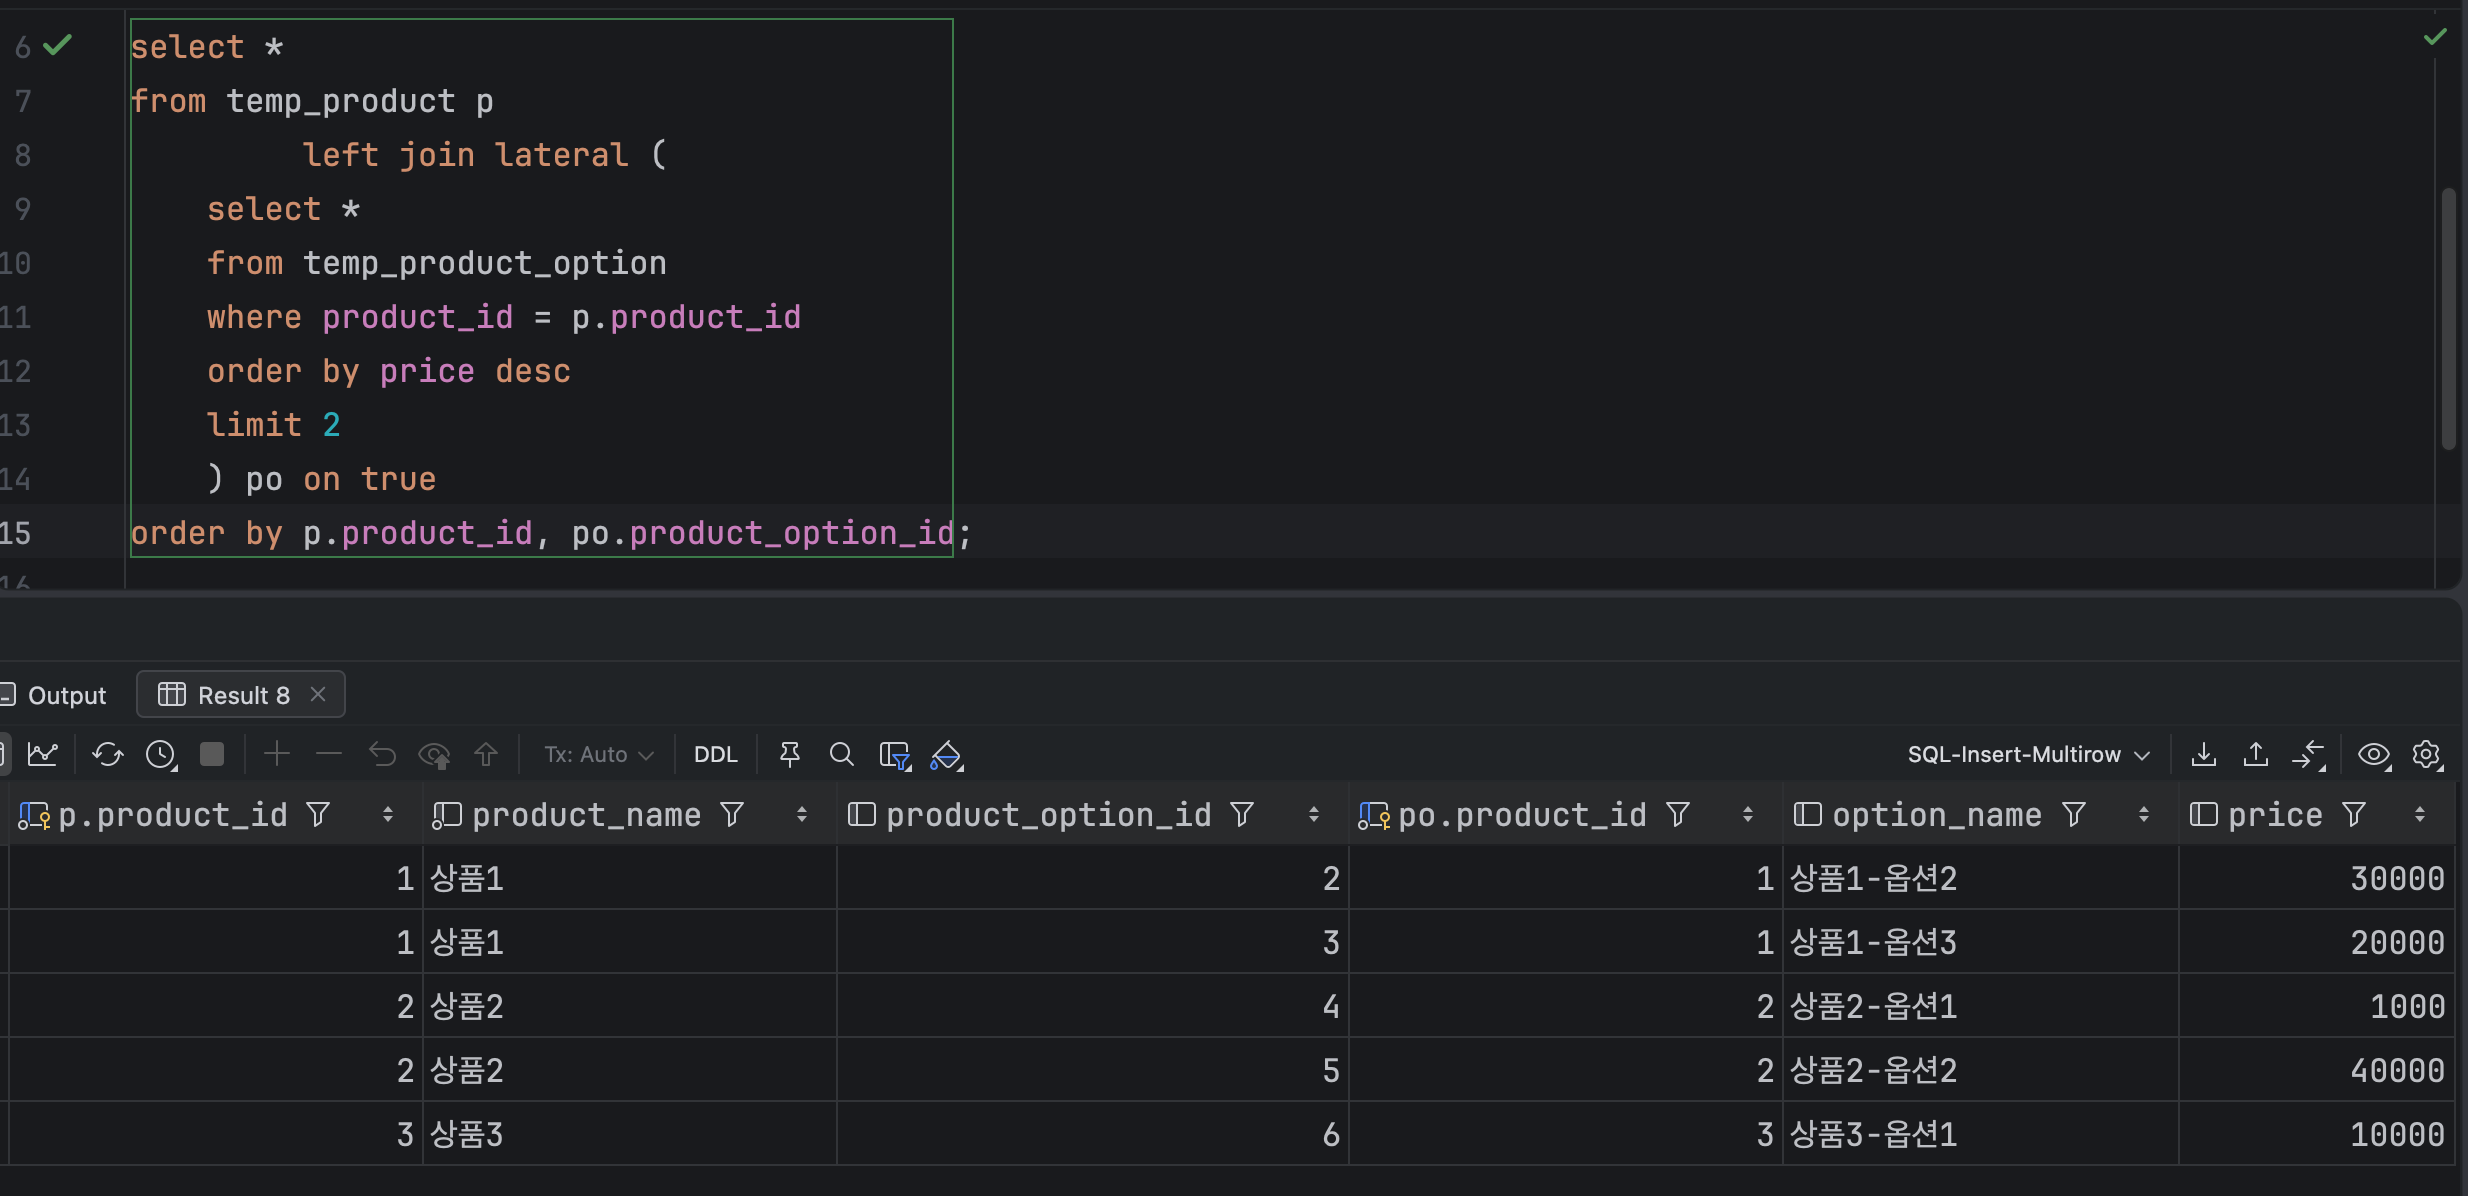This screenshot has width=2468, height=1196.
Task: Click the Add Row plus icon
Action: [x=277, y=754]
